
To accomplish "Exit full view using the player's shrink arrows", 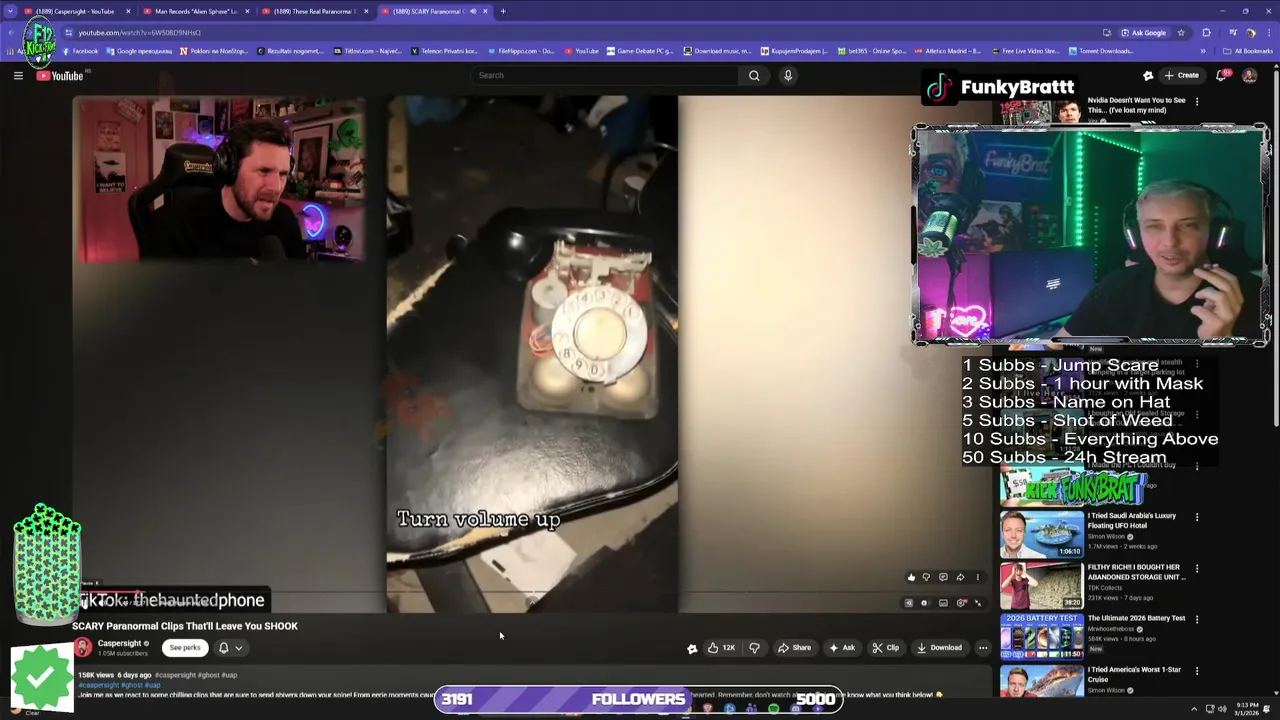I will (978, 603).
